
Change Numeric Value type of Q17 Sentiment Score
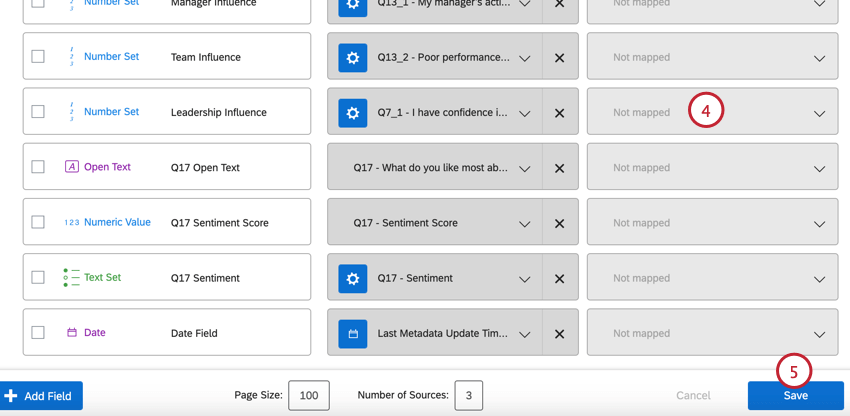click(x=116, y=222)
